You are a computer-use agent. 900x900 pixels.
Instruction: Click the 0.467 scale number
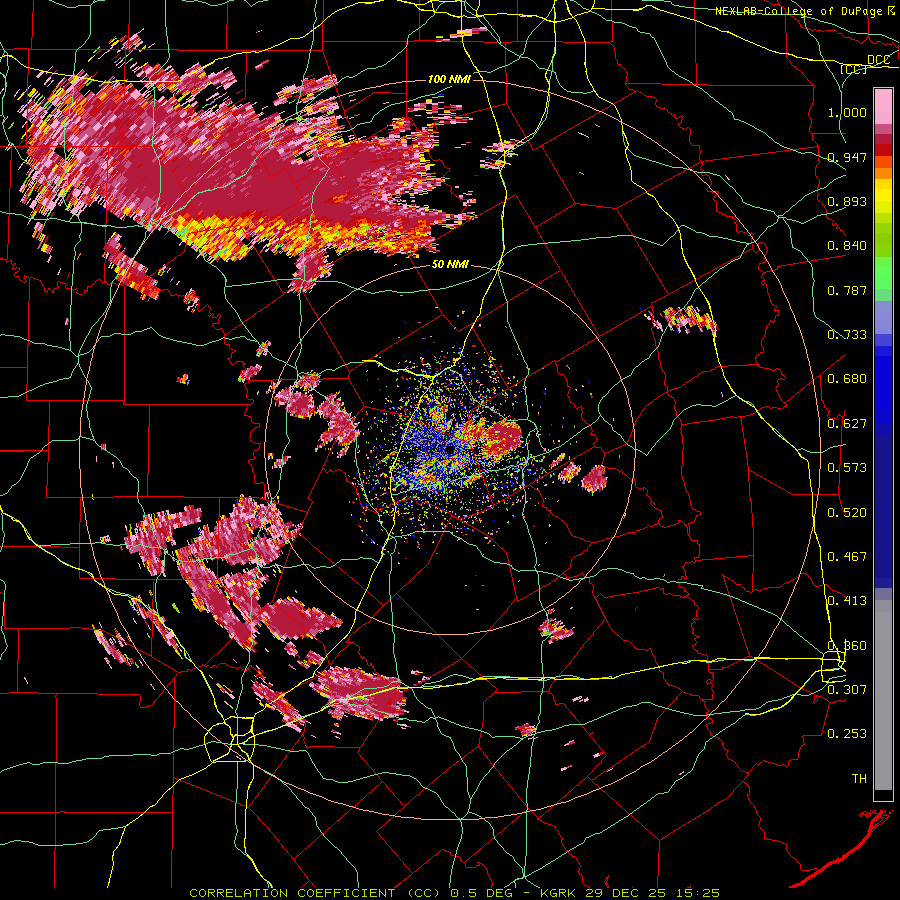(847, 557)
